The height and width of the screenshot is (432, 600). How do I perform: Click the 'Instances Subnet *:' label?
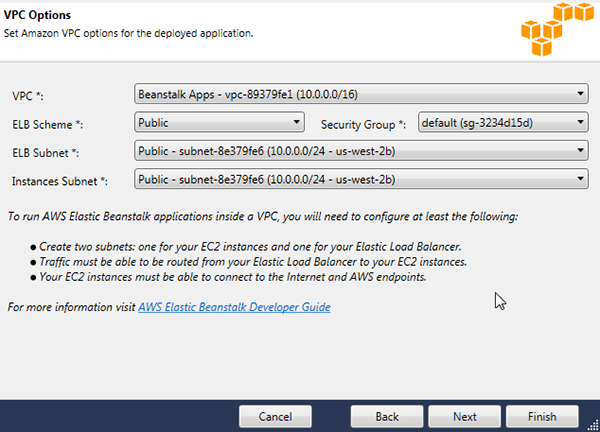60,181
